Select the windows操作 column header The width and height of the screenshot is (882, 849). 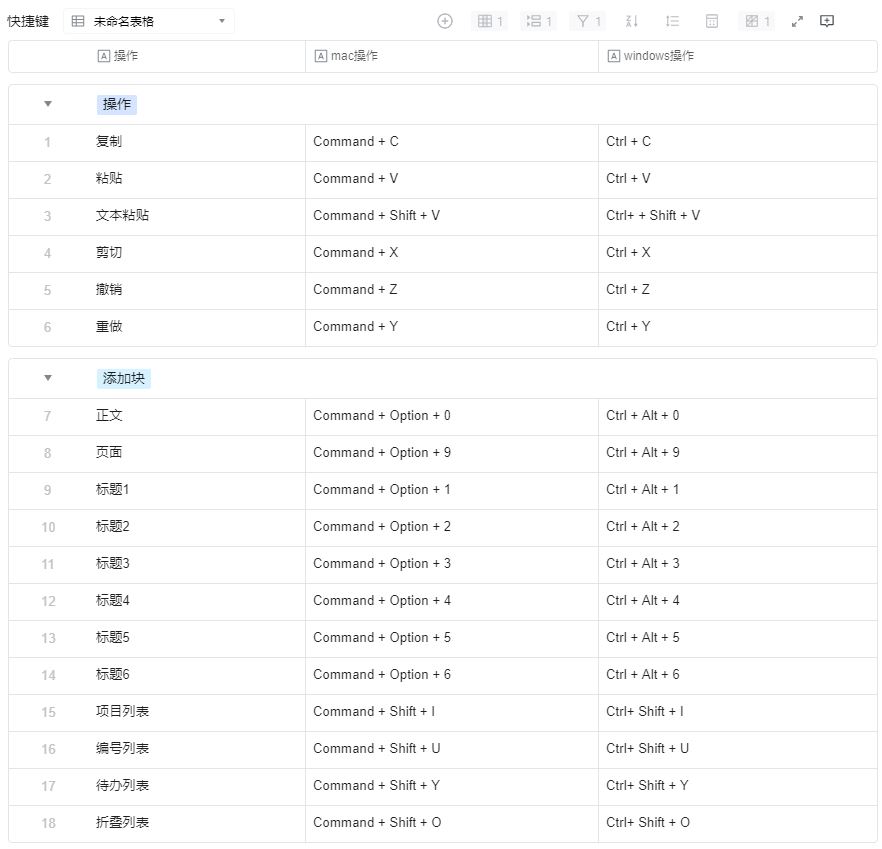tap(737, 56)
